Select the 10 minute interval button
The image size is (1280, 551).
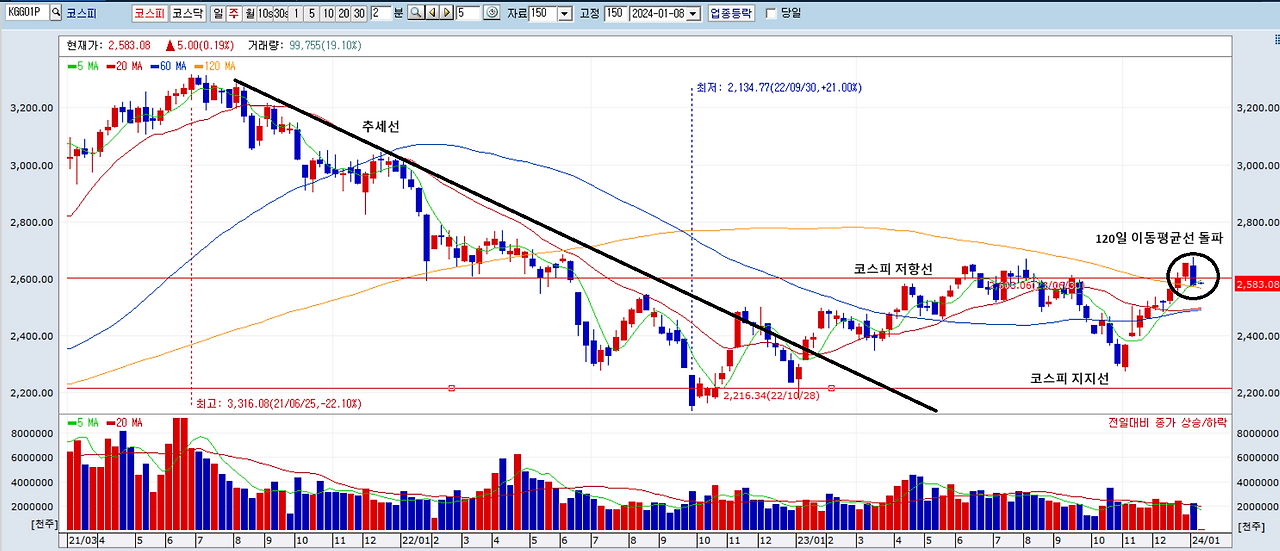[328, 13]
